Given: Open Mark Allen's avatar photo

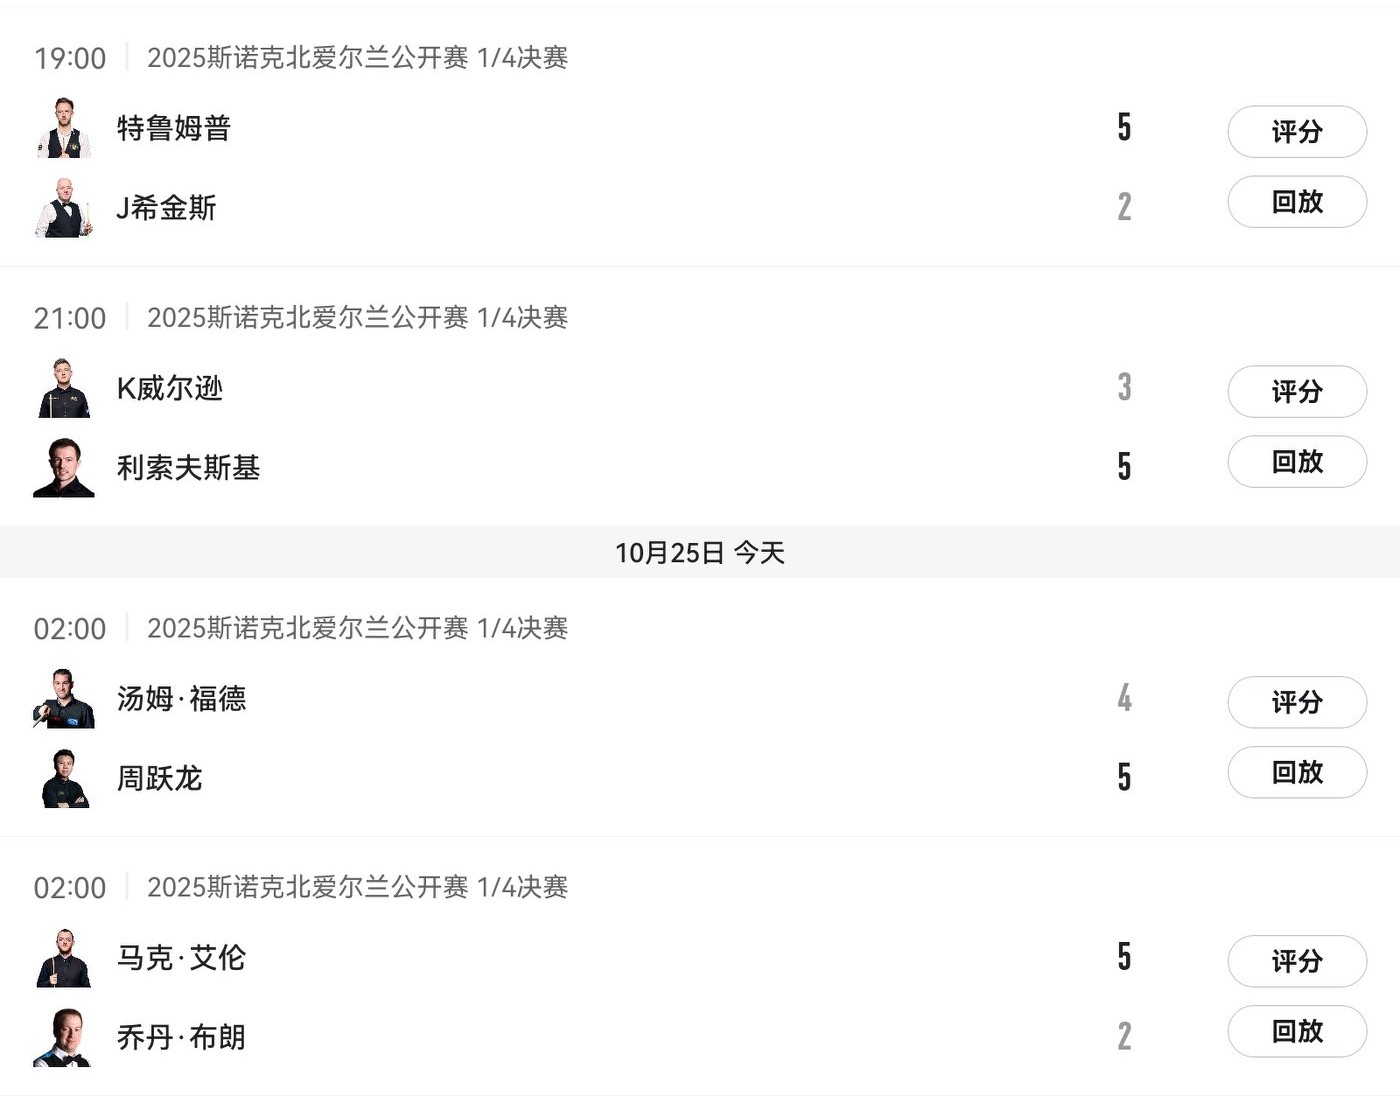Looking at the screenshot, I should [x=64, y=958].
